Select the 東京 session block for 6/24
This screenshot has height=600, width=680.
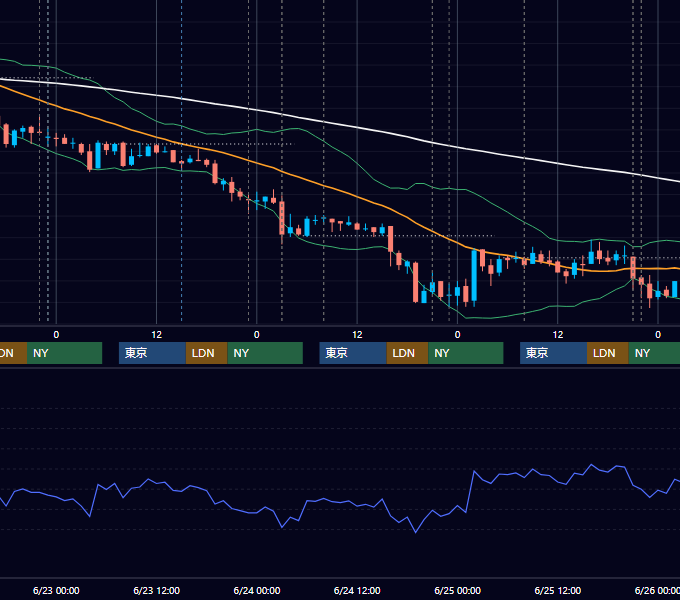tap(353, 353)
